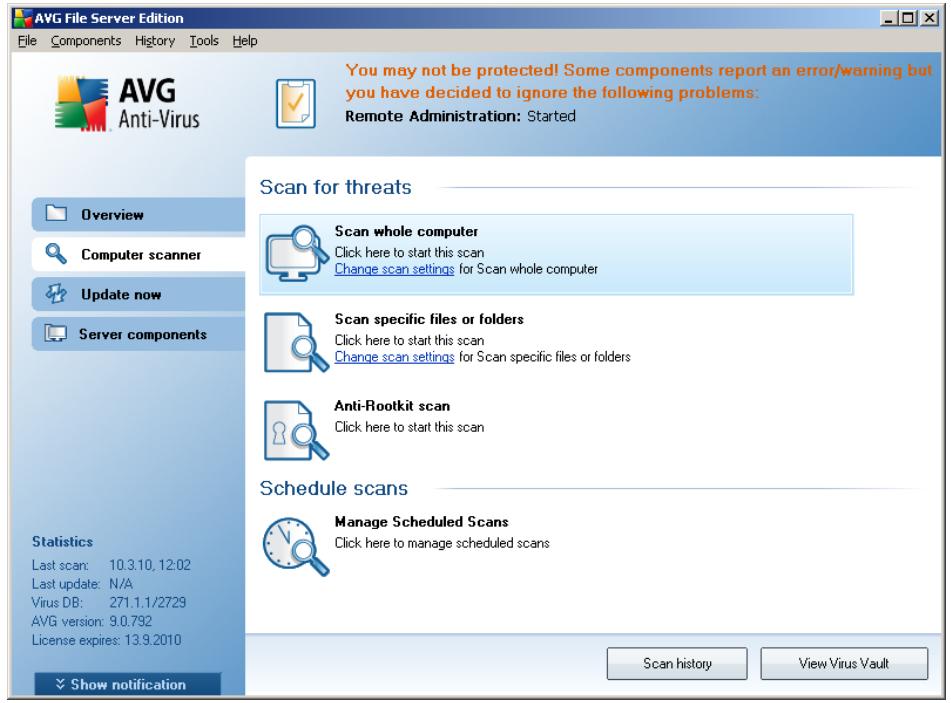Expand the Show notification bar

[x=127, y=684]
